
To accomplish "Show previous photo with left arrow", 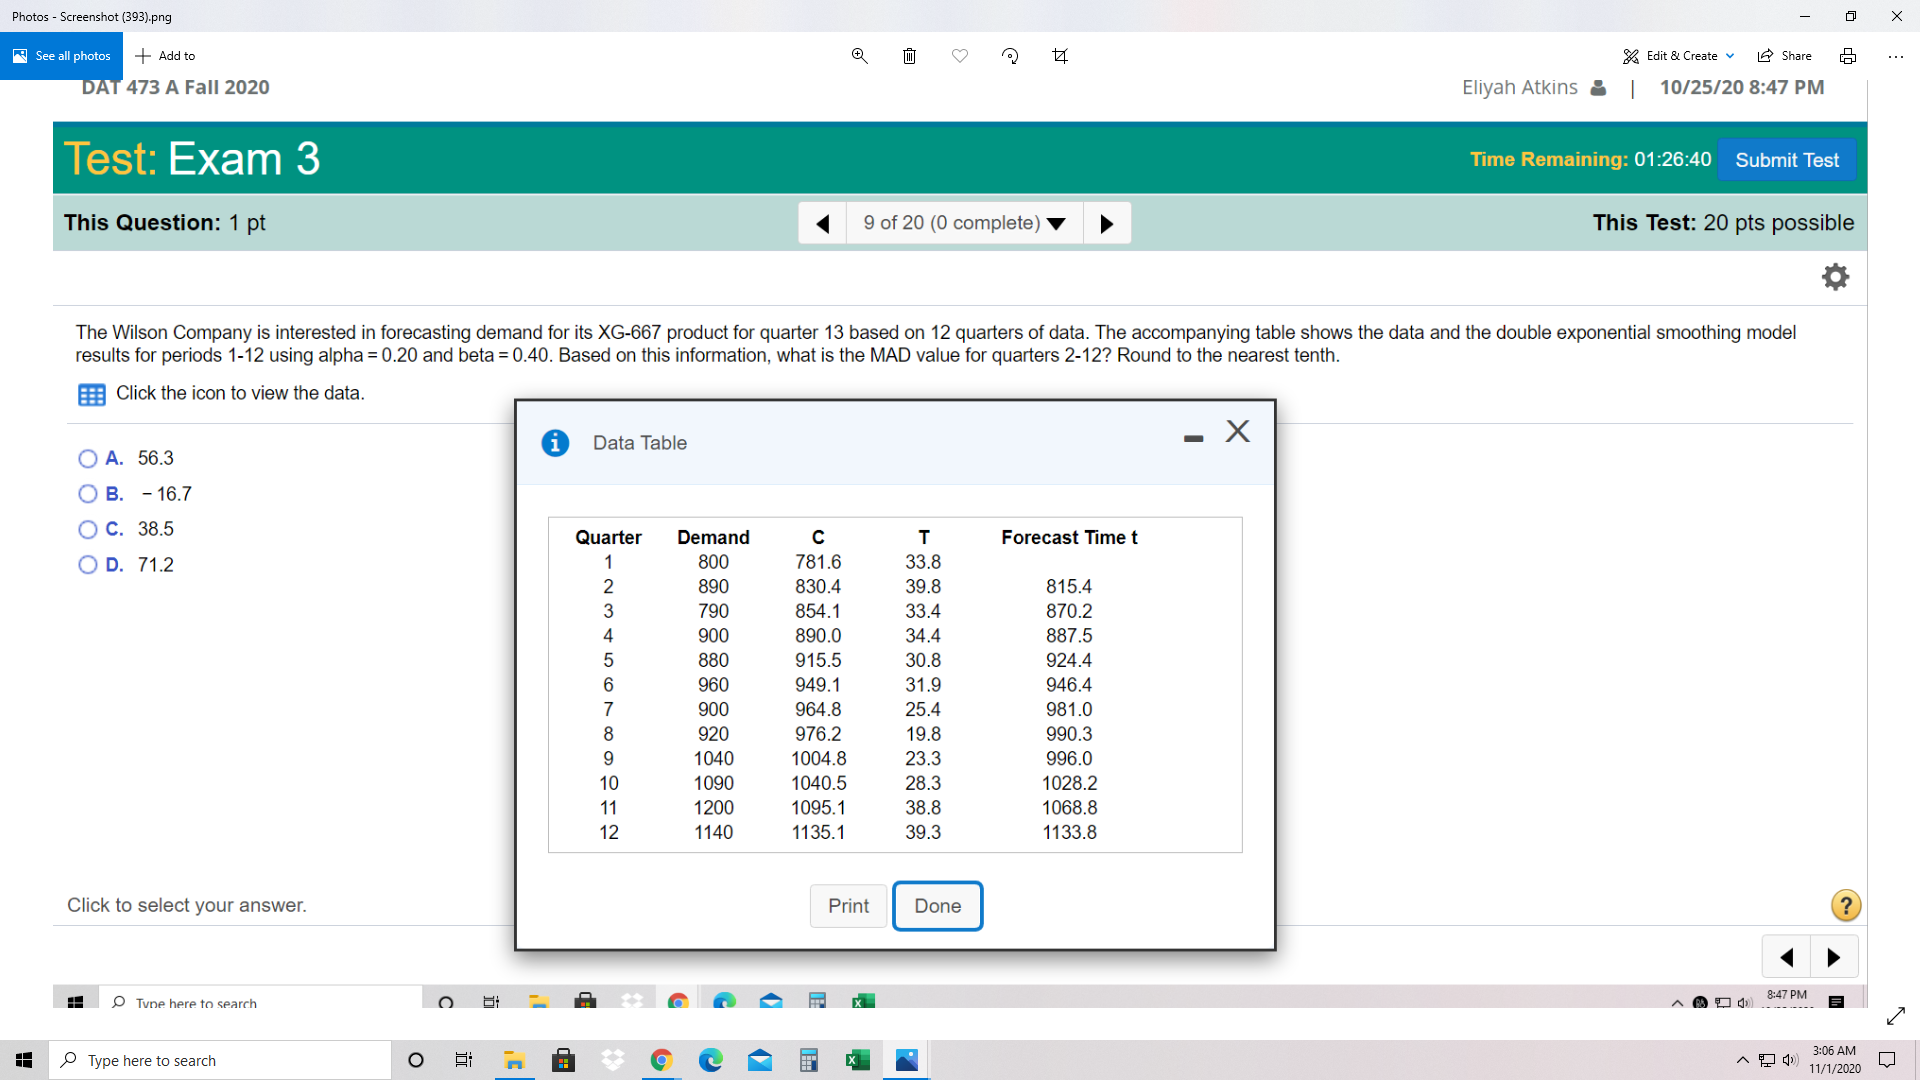I will (x=1786, y=957).
